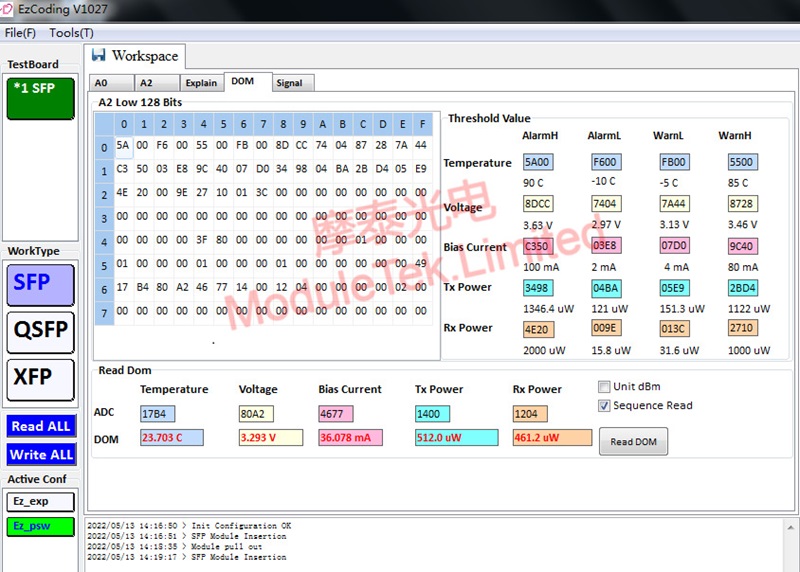Select hex cell 49 in row 5
This screenshot has height=572, width=800.
tap(421, 263)
